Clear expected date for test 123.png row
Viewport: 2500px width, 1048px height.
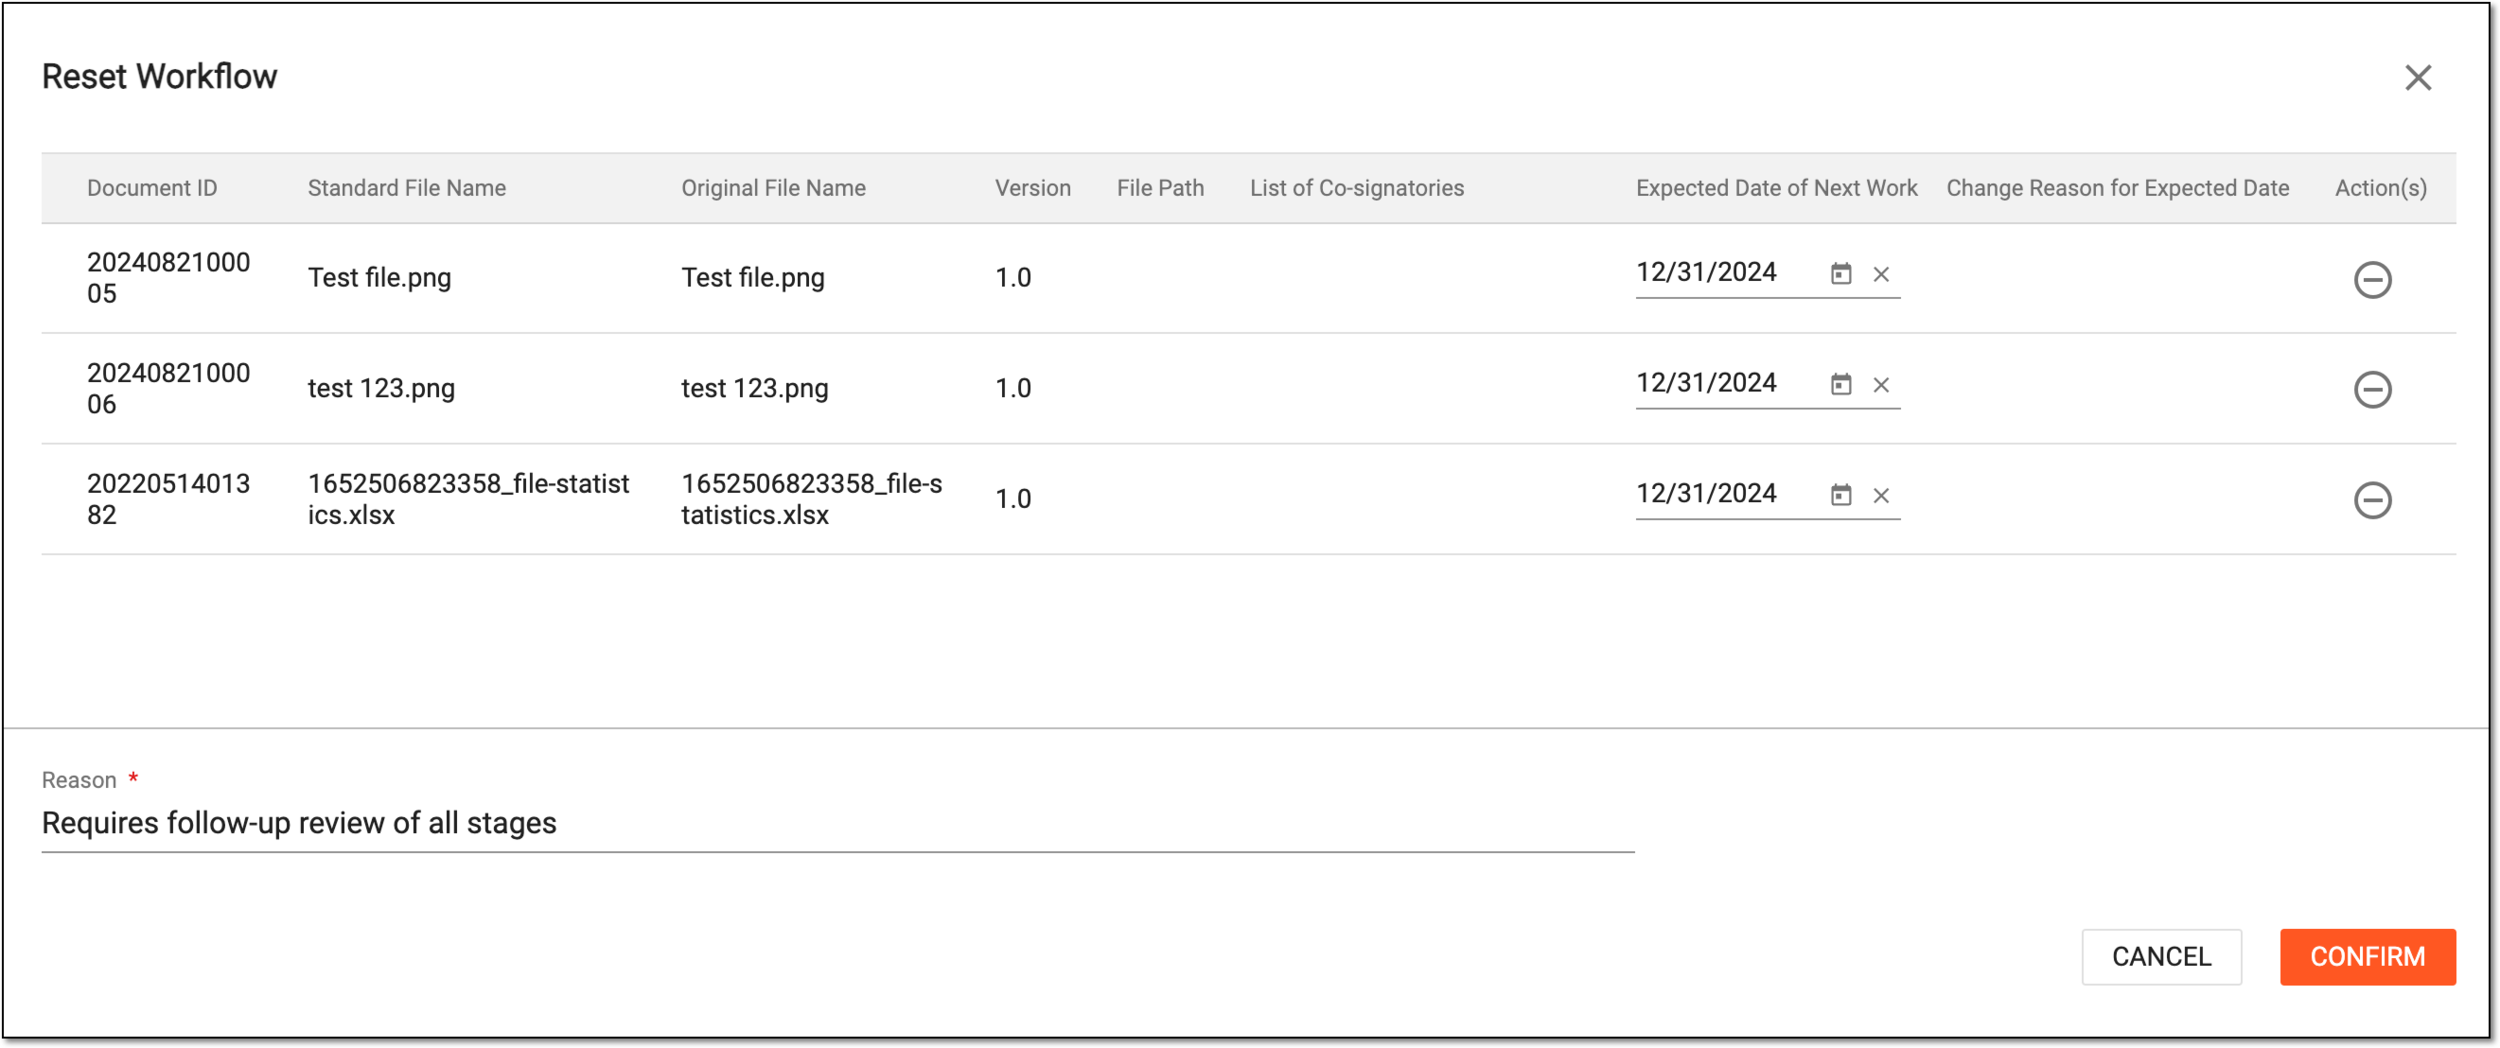(x=1880, y=385)
